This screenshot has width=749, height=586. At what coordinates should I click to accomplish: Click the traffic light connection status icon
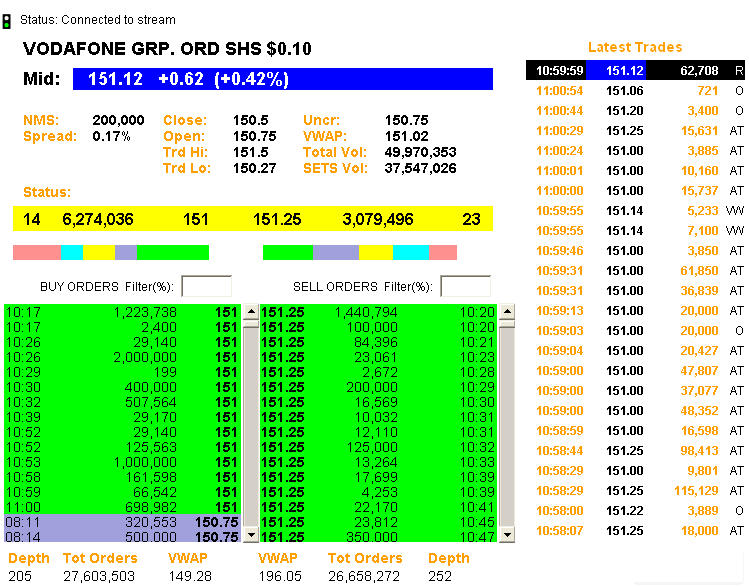coord(7,21)
